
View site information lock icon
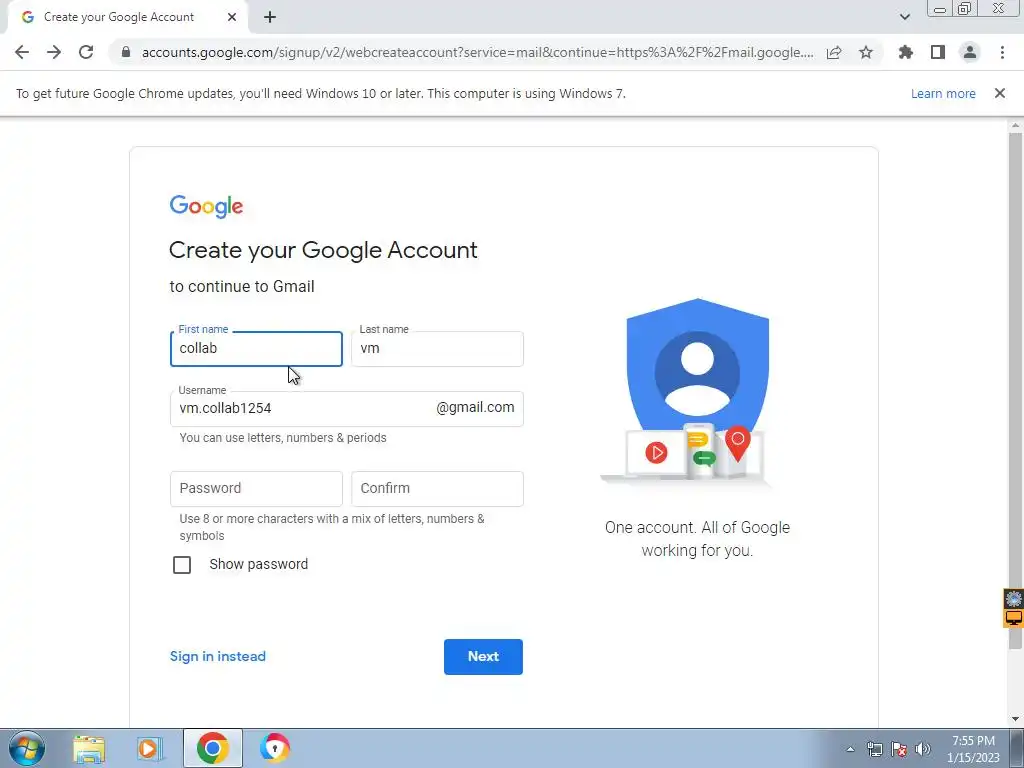click(126, 52)
